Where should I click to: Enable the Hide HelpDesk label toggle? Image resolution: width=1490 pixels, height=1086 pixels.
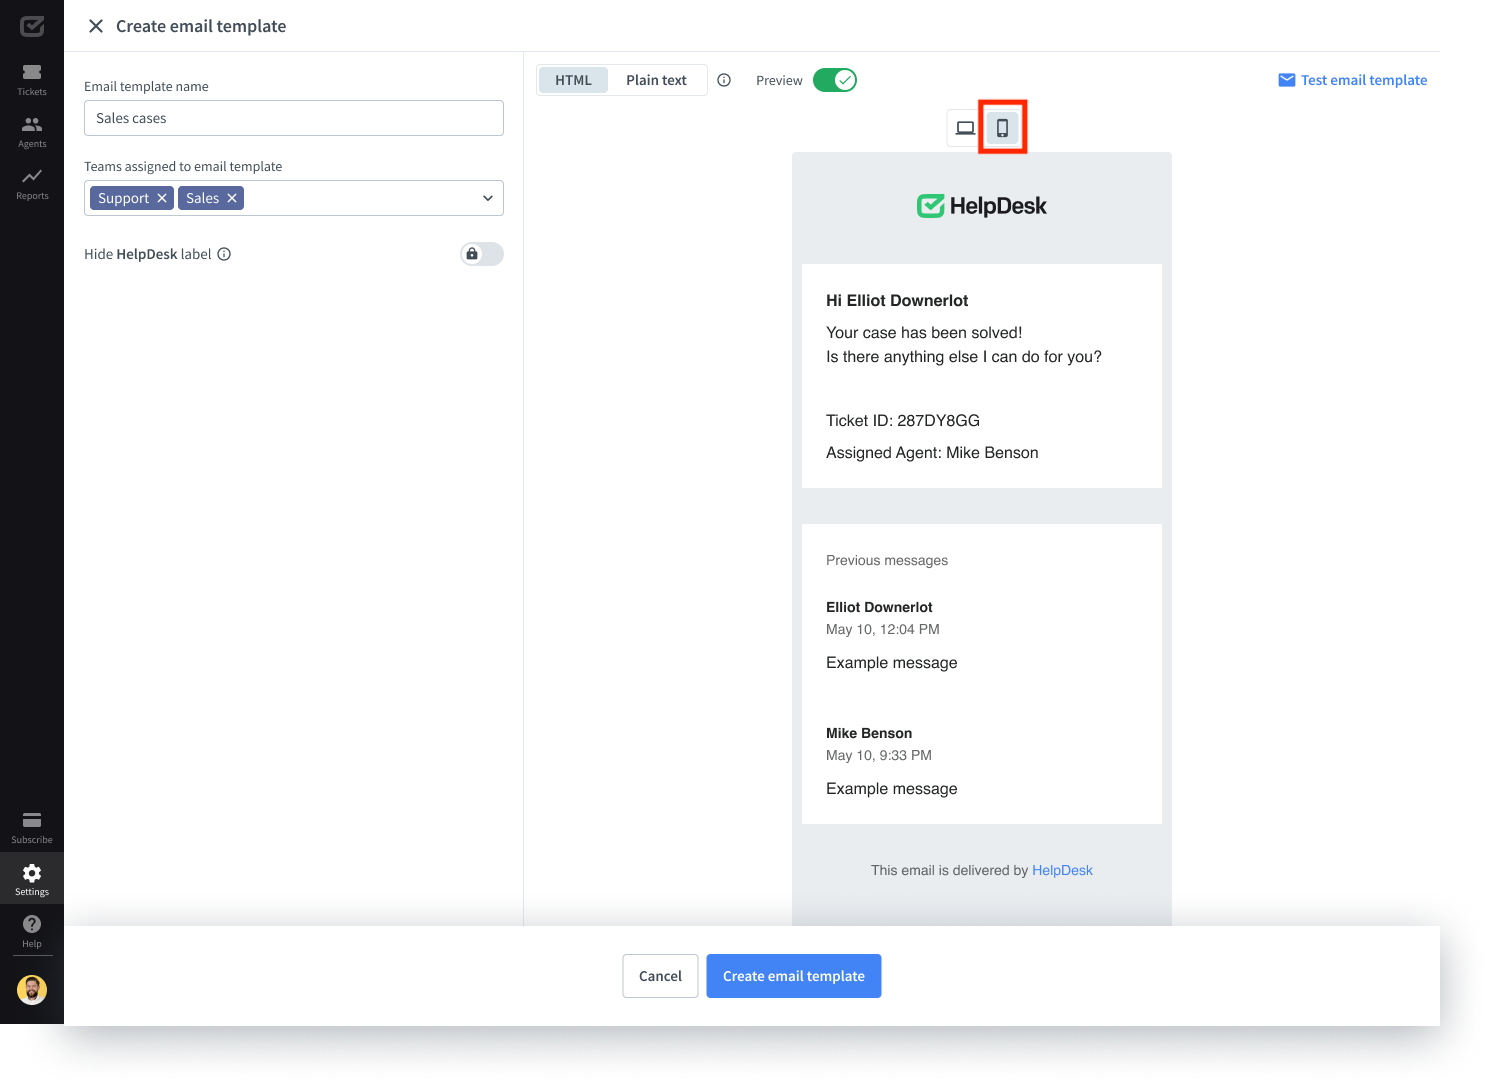coord(481,254)
